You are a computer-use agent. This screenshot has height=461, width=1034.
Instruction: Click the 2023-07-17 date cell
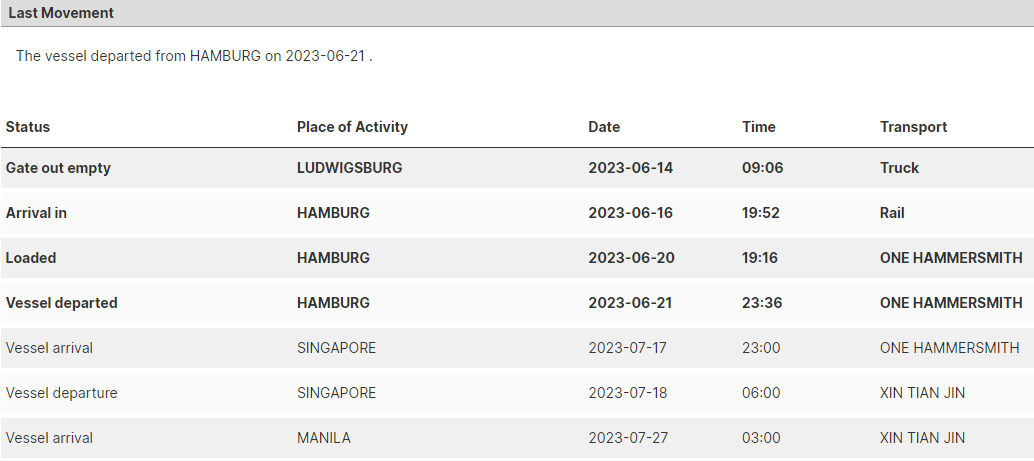tap(627, 348)
